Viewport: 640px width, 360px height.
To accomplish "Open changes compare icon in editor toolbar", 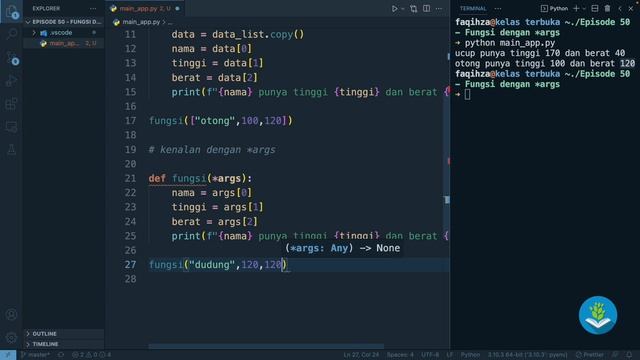I will click(413, 9).
